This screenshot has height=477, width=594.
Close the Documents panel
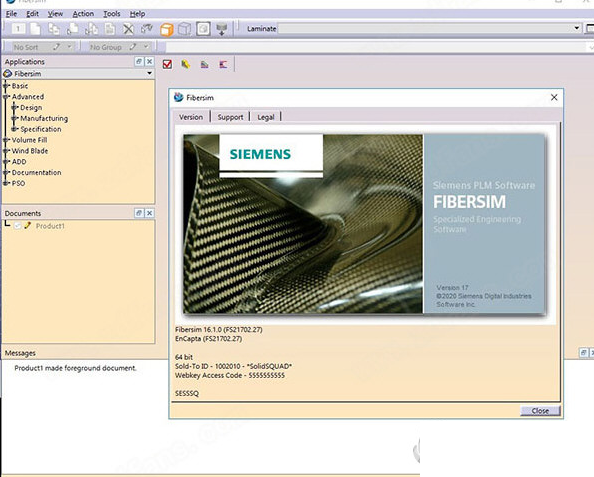click(150, 213)
